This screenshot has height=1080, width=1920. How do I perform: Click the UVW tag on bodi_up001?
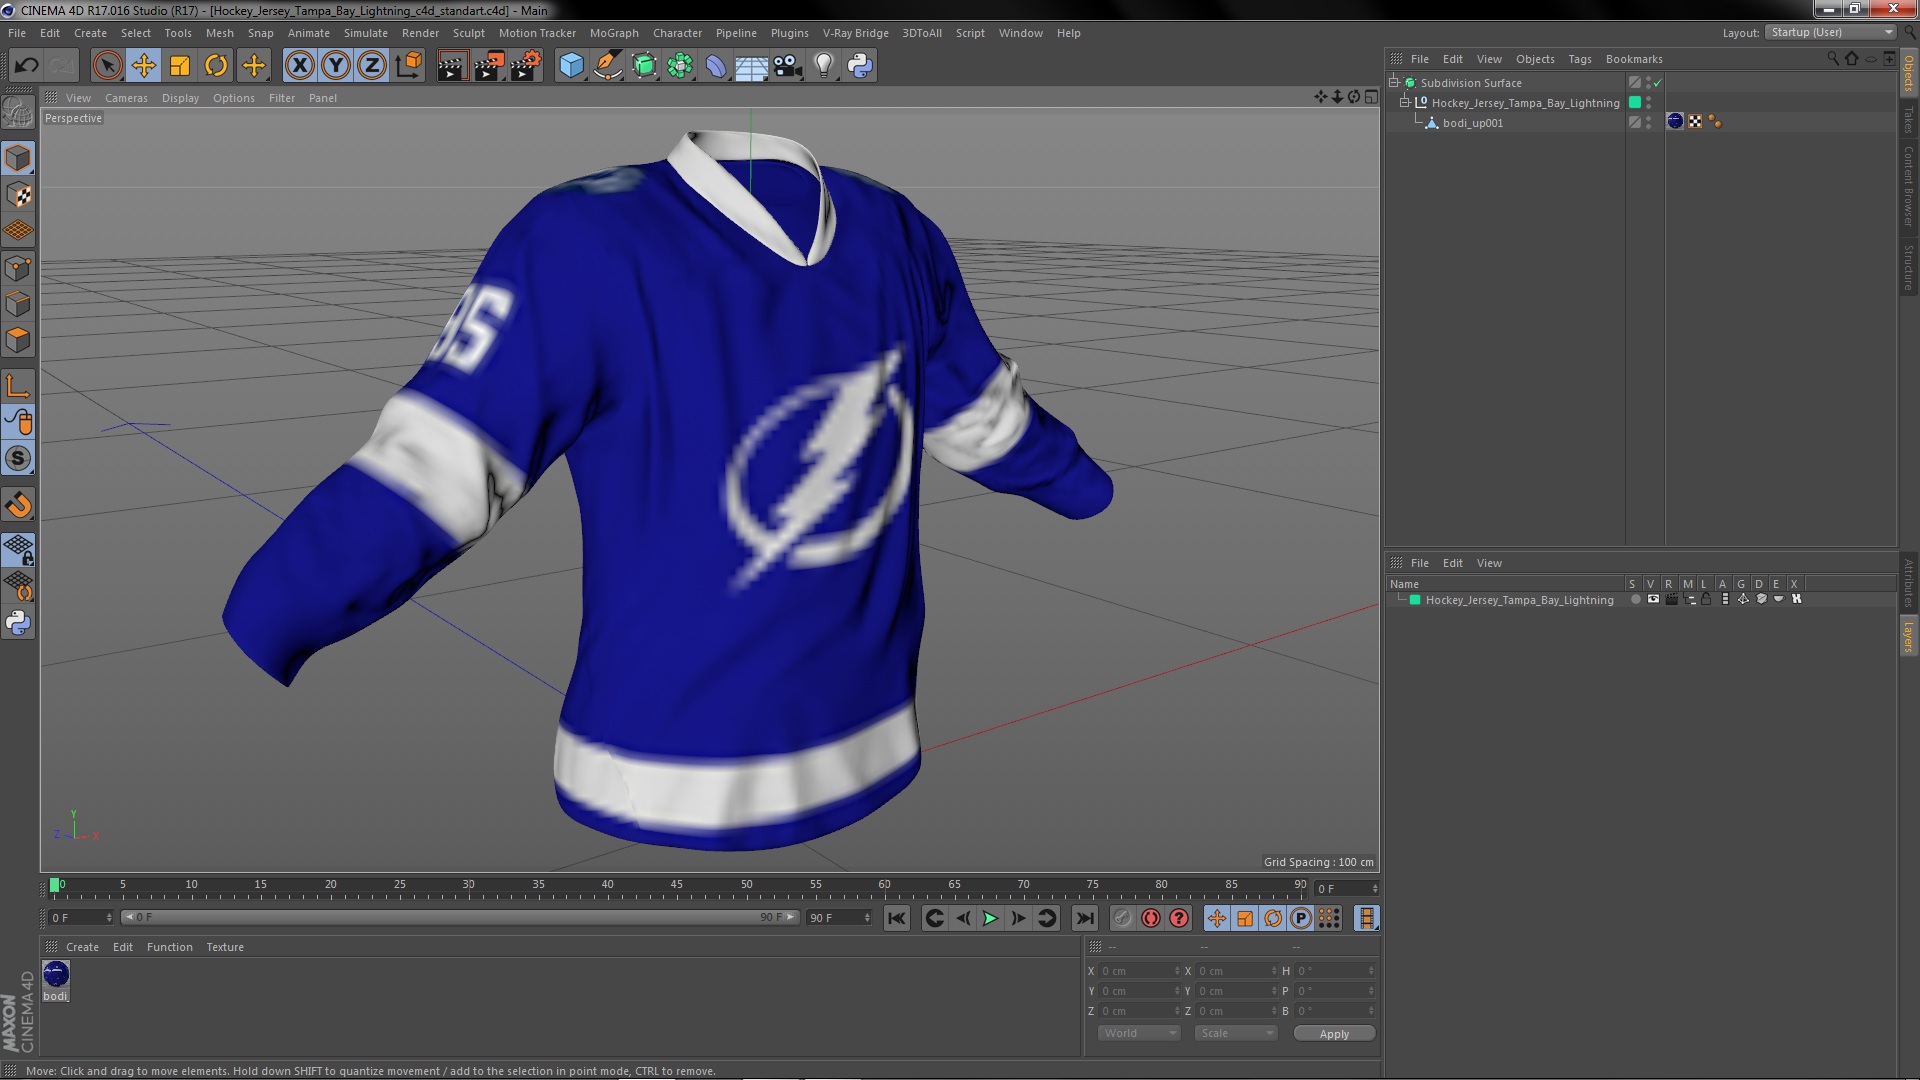pyautogui.click(x=1696, y=122)
